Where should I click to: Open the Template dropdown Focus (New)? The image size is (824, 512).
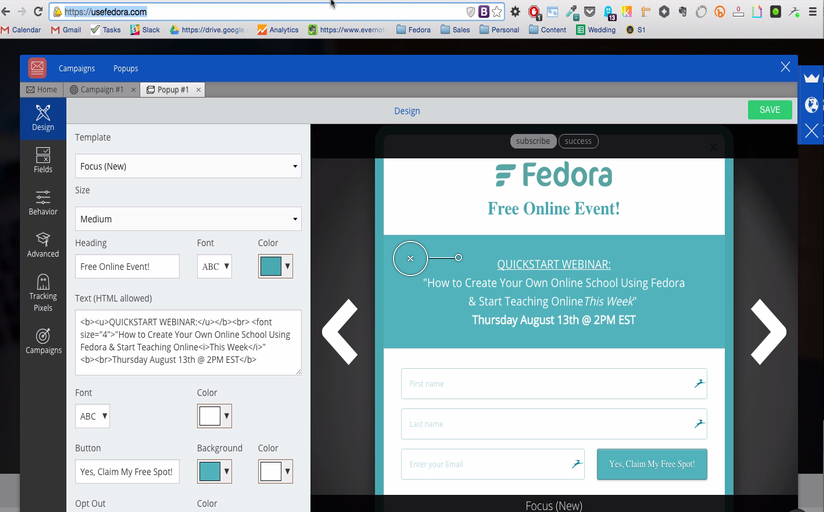tap(188, 166)
